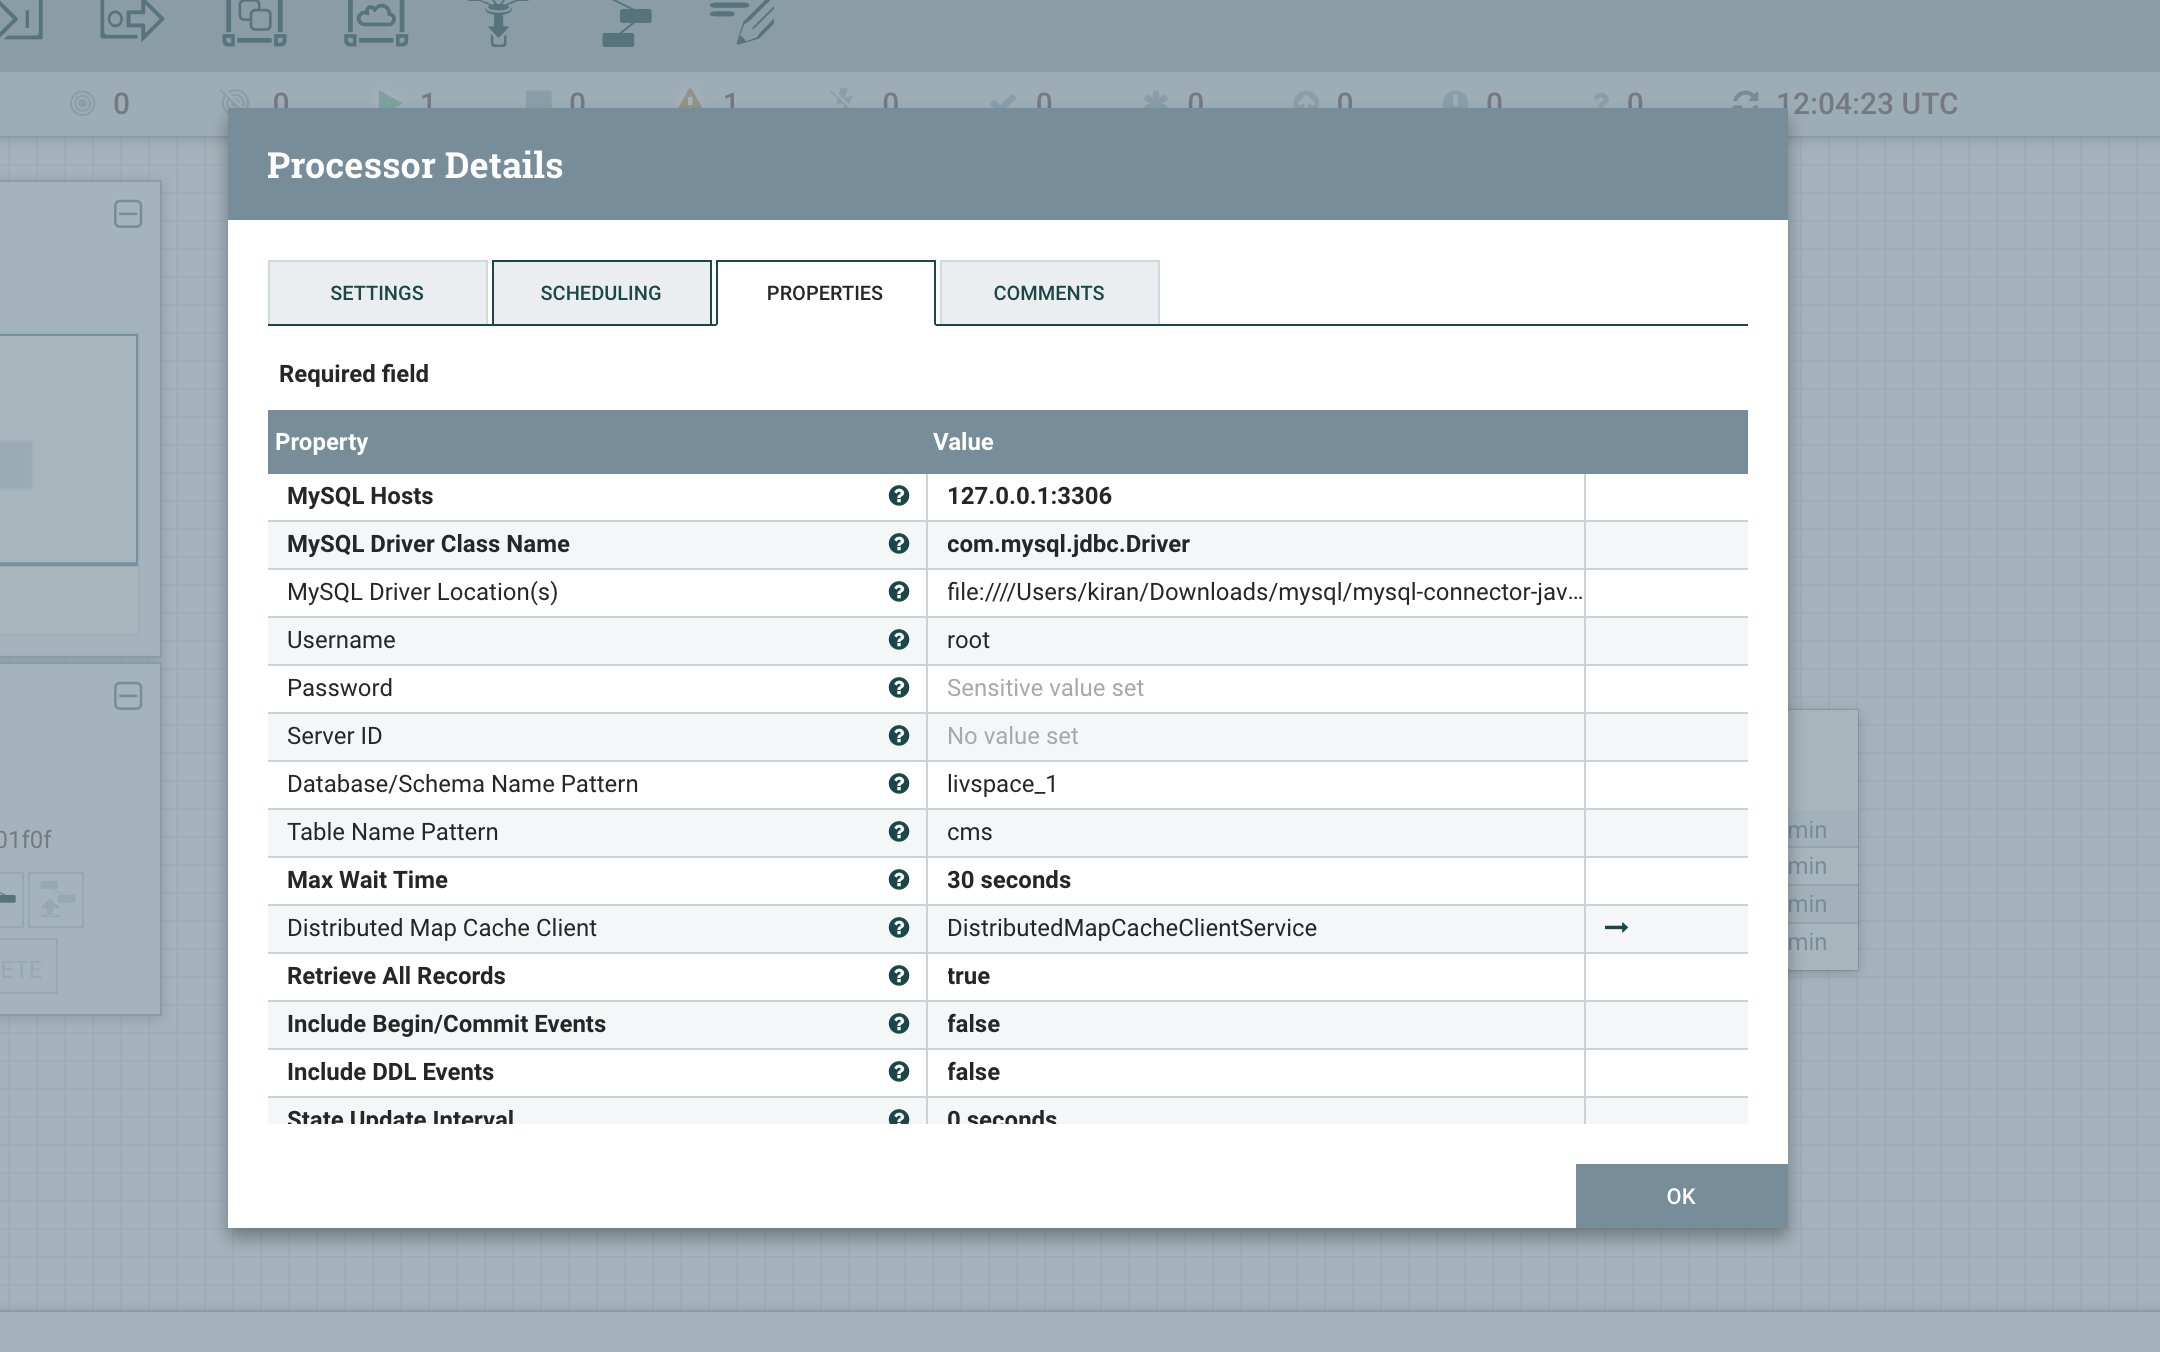Open the SCHEDULING tab
Image resolution: width=2160 pixels, height=1352 pixels.
pos(602,292)
